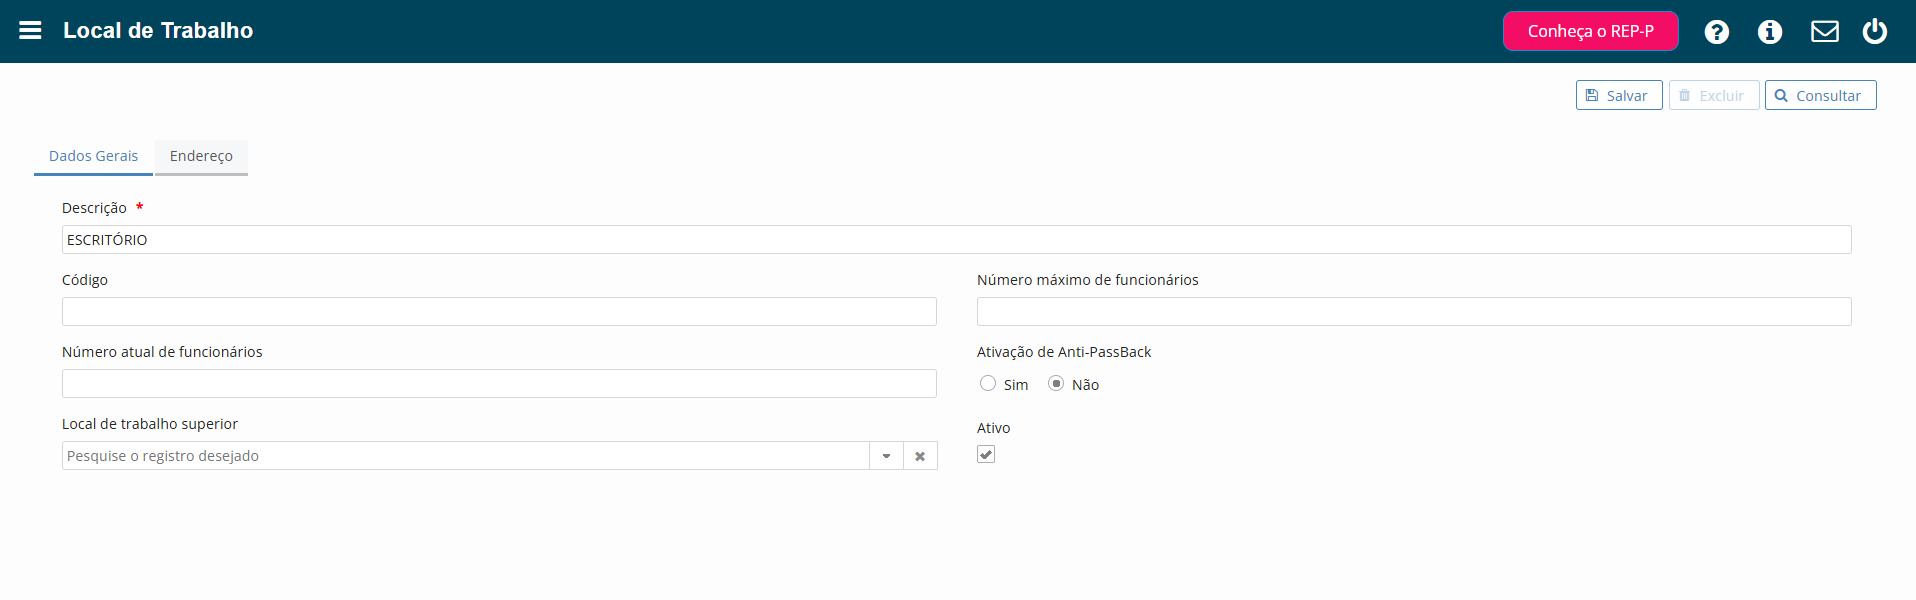
Task: Focus the Código field
Action: pos(499,312)
